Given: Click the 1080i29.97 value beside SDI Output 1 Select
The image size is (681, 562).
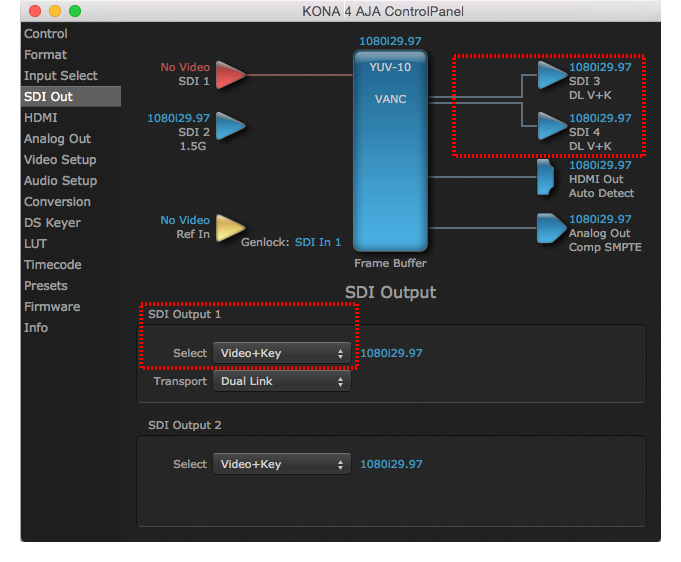Looking at the screenshot, I should click(391, 353).
